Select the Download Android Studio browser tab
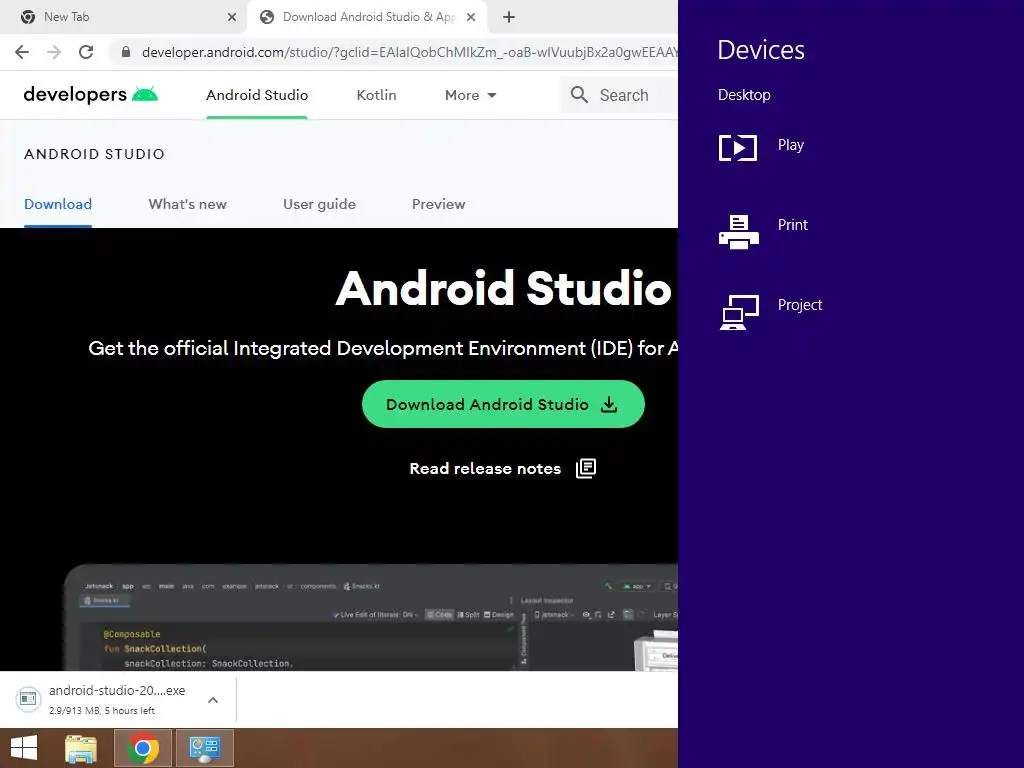The image size is (1024, 768). [x=368, y=17]
